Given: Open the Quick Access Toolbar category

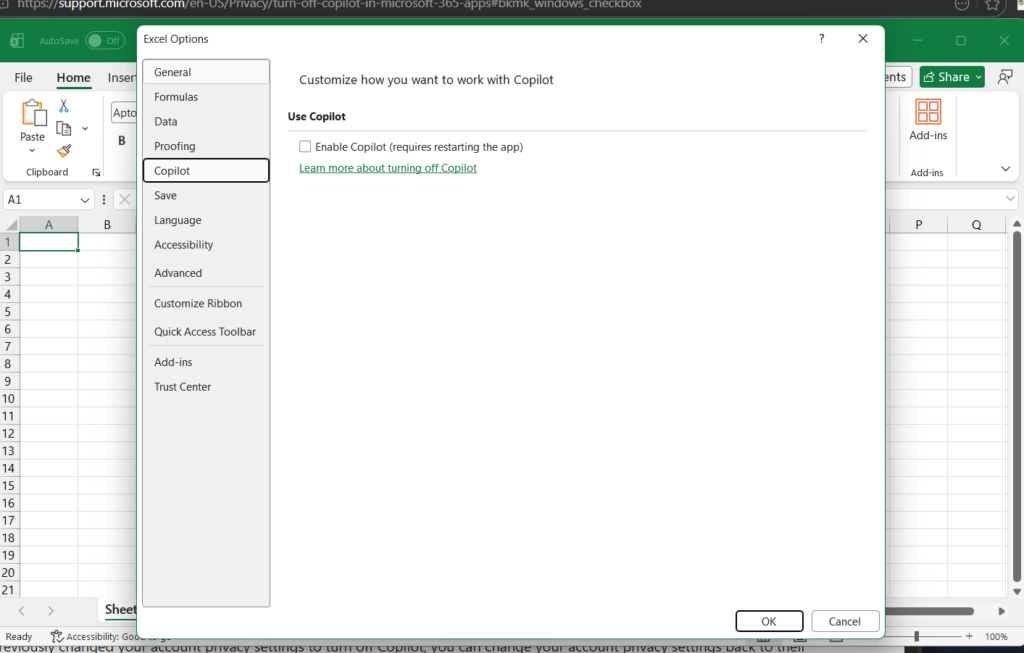Looking at the screenshot, I should [206, 332].
